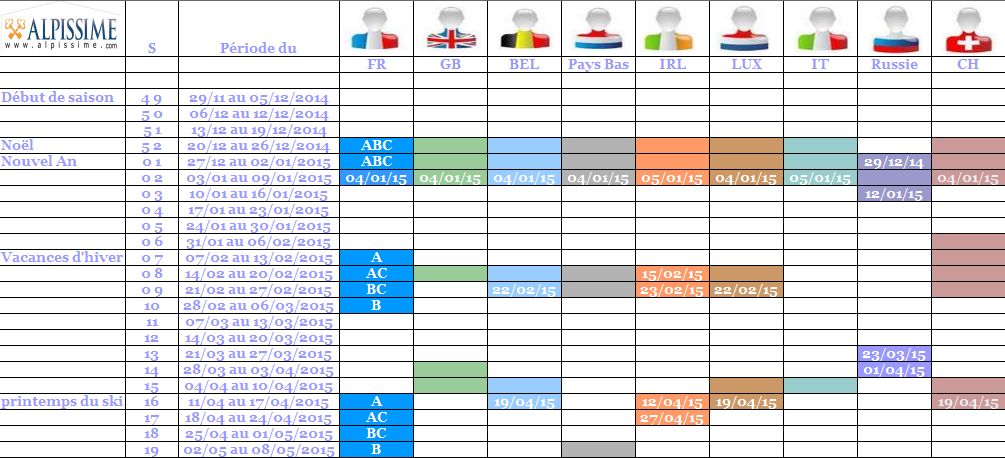
Task: Click the Ireland flag avatar icon
Action: [x=672, y=30]
